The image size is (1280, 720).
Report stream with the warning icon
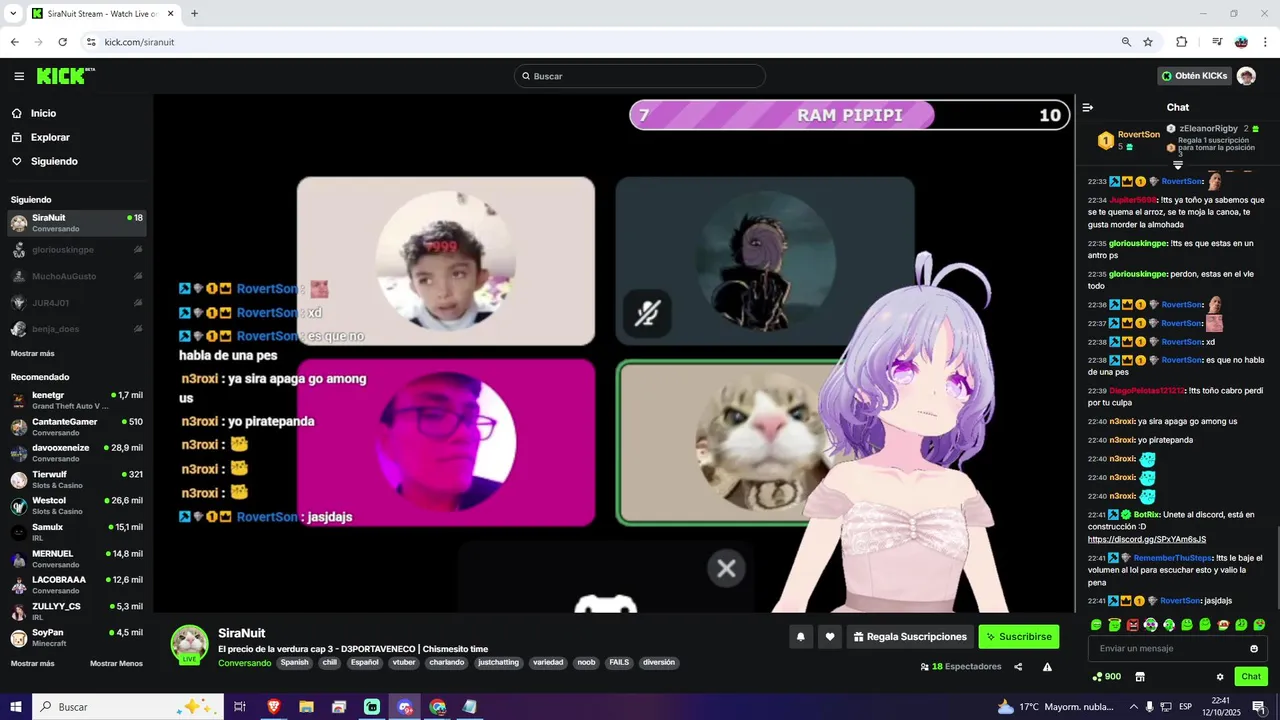pos(1047,667)
